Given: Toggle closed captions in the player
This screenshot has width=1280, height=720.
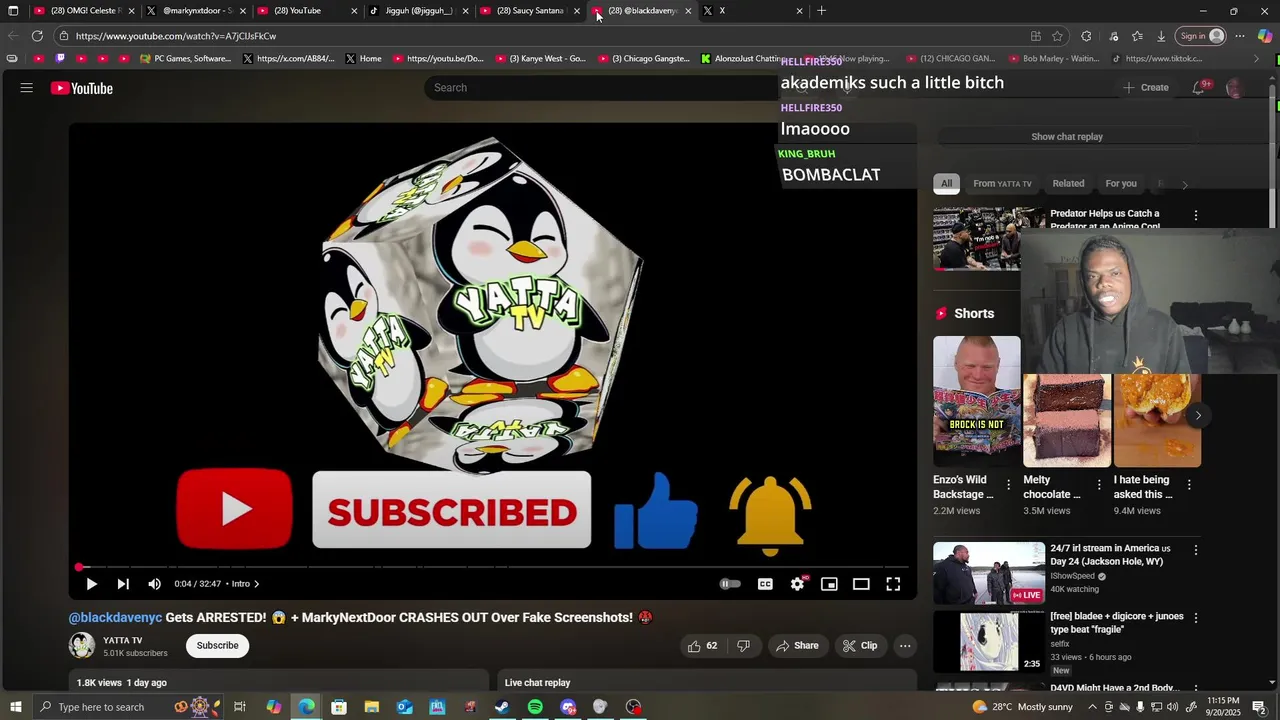Looking at the screenshot, I should pyautogui.click(x=765, y=584).
